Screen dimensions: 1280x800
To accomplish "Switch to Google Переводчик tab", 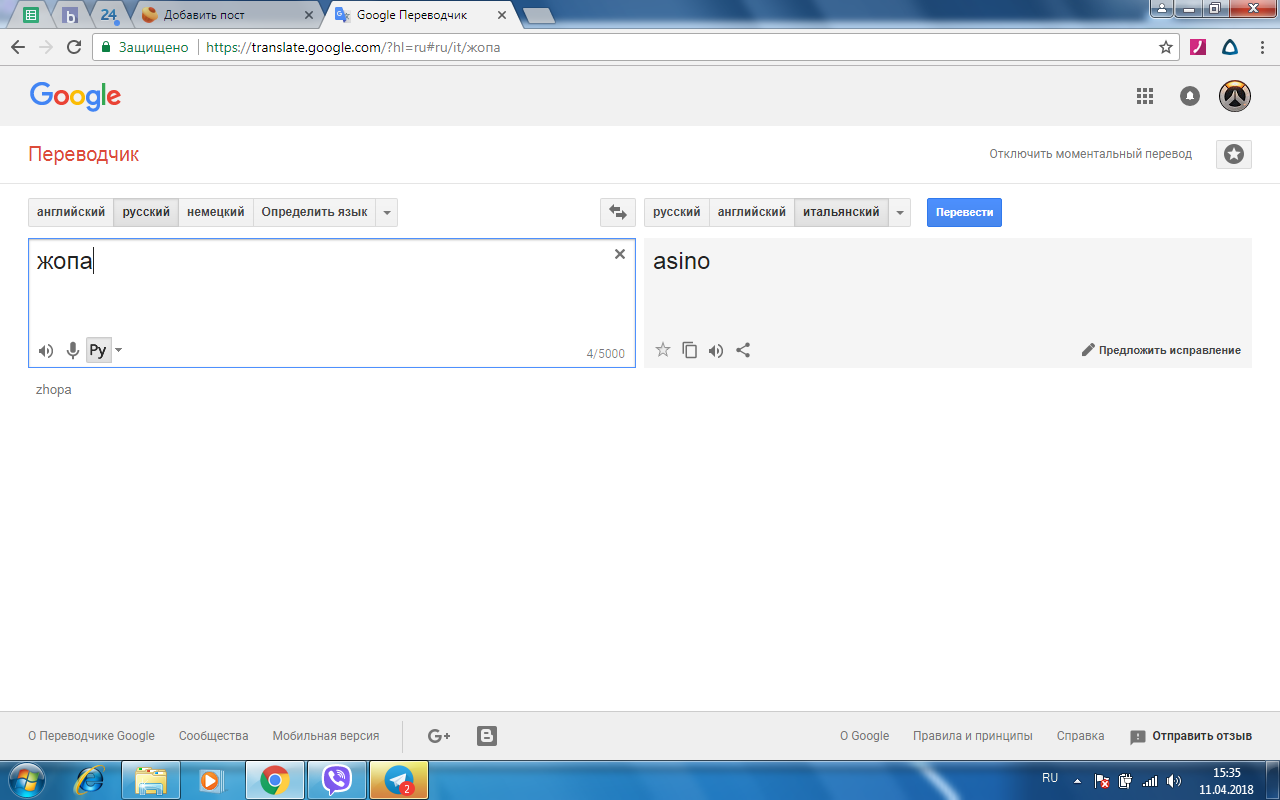I will (421, 15).
